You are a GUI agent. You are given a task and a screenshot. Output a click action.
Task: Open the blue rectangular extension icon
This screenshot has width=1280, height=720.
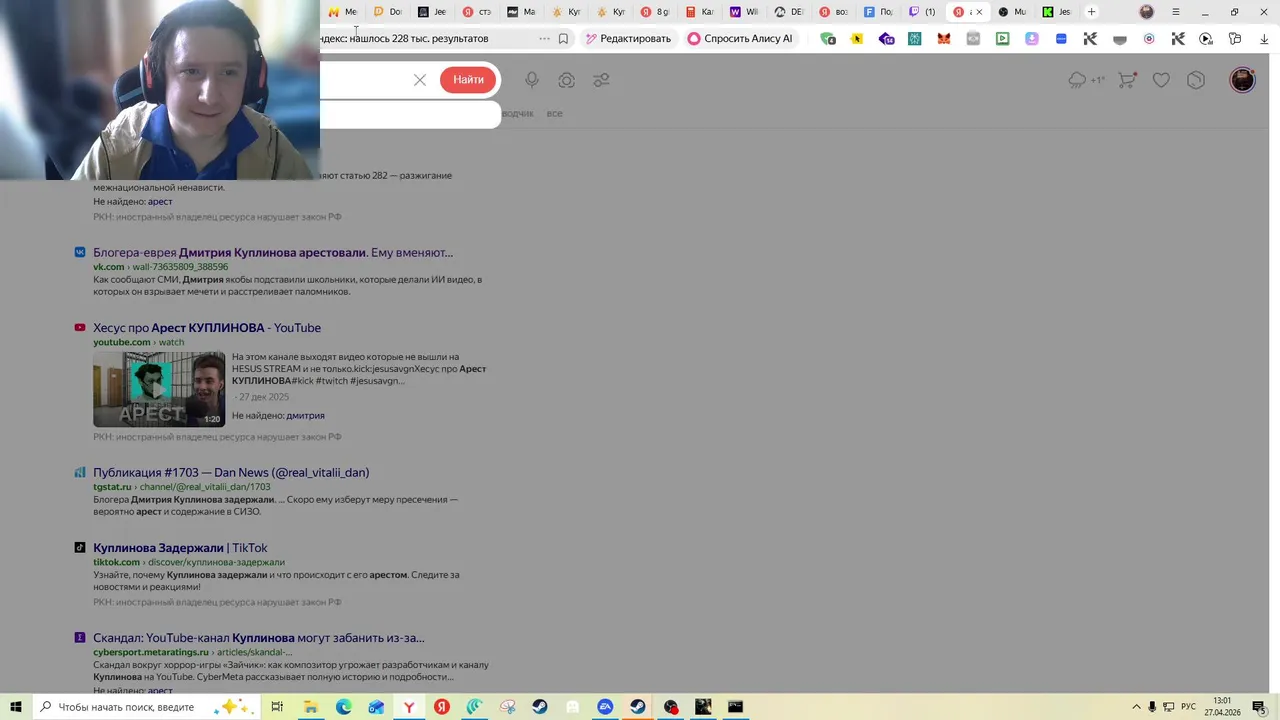point(1061,39)
